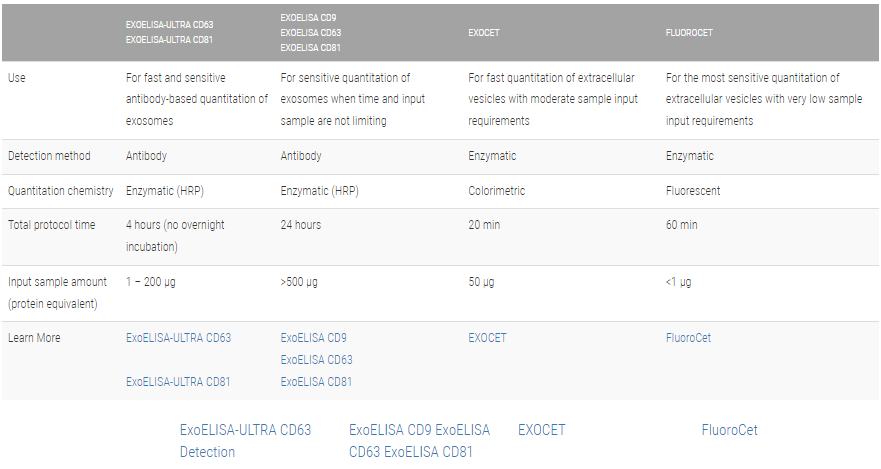The height and width of the screenshot is (469, 881).
Task: Open the large EXOCET link below the table
Action: pos(541,430)
